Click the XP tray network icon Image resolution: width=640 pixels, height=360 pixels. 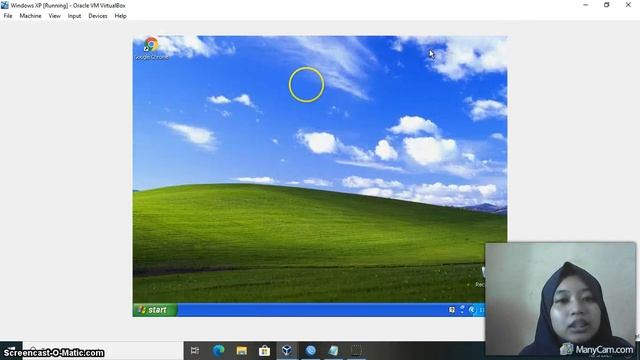[x=462, y=310]
